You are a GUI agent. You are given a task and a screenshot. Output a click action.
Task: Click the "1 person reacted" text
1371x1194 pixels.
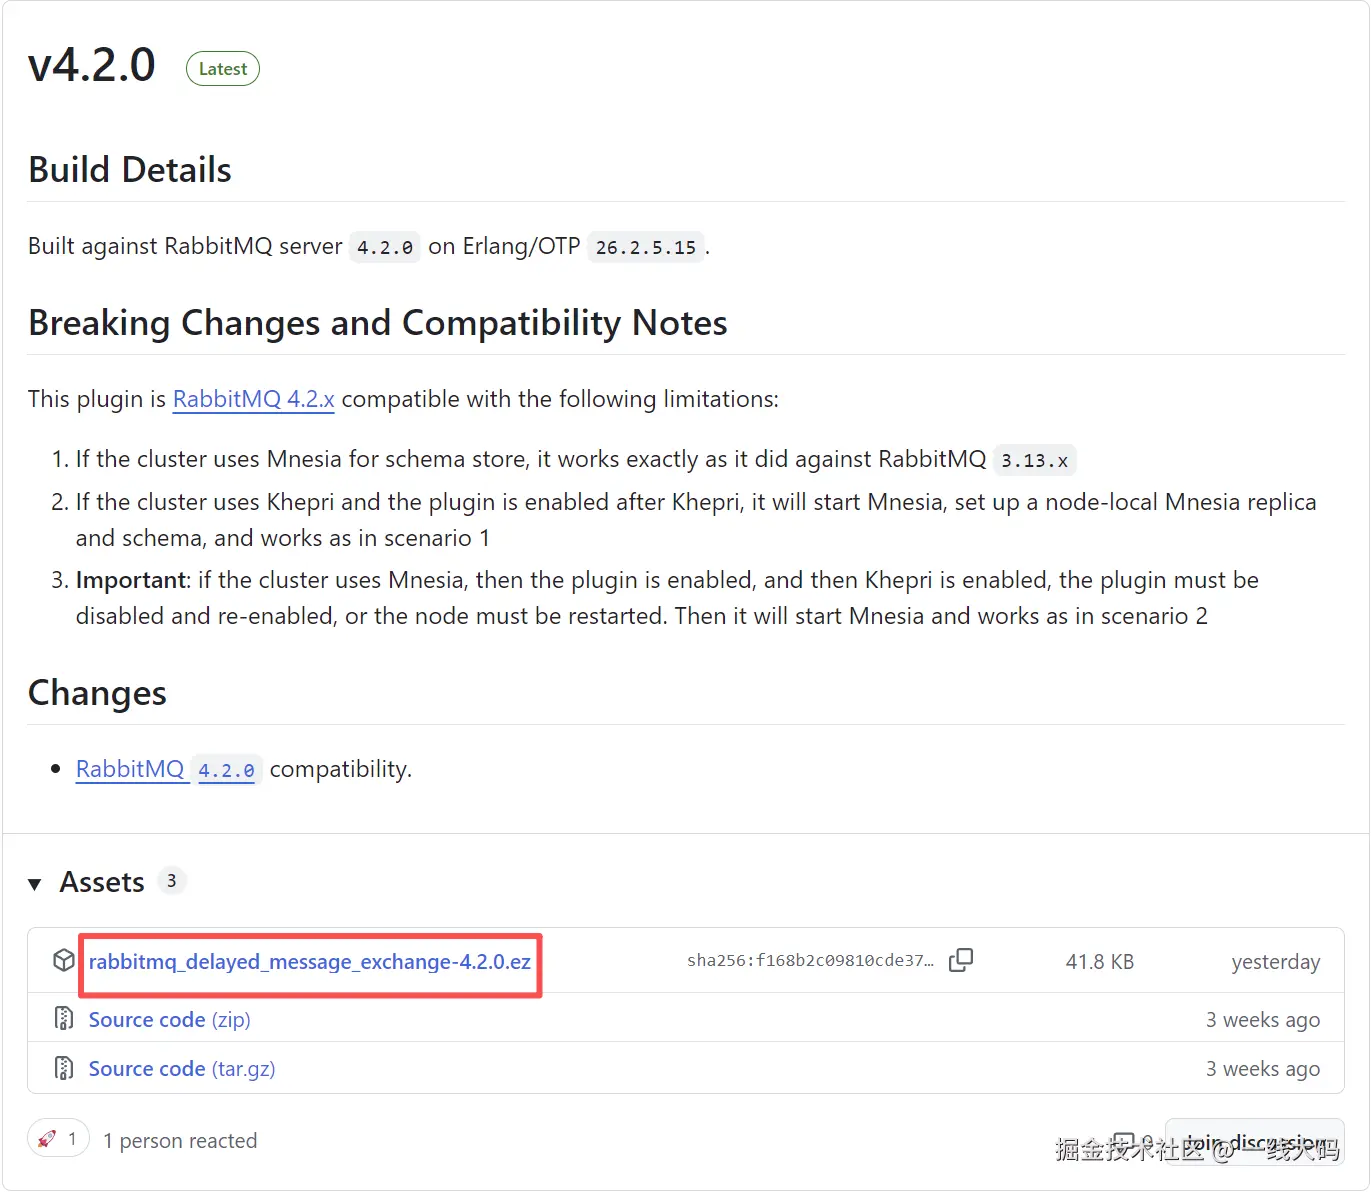click(180, 1141)
